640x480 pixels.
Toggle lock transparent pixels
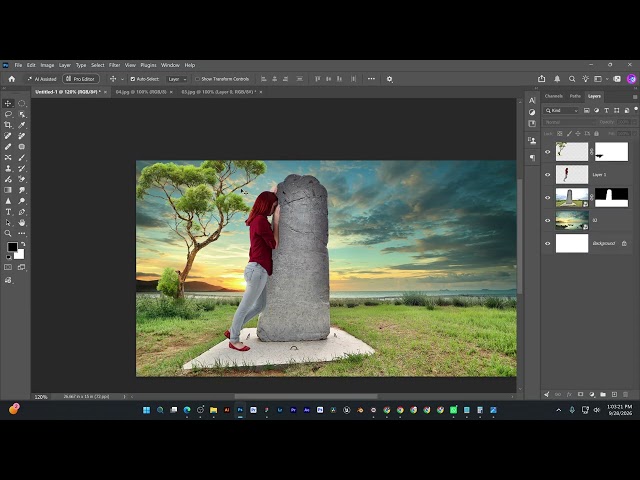[560, 133]
